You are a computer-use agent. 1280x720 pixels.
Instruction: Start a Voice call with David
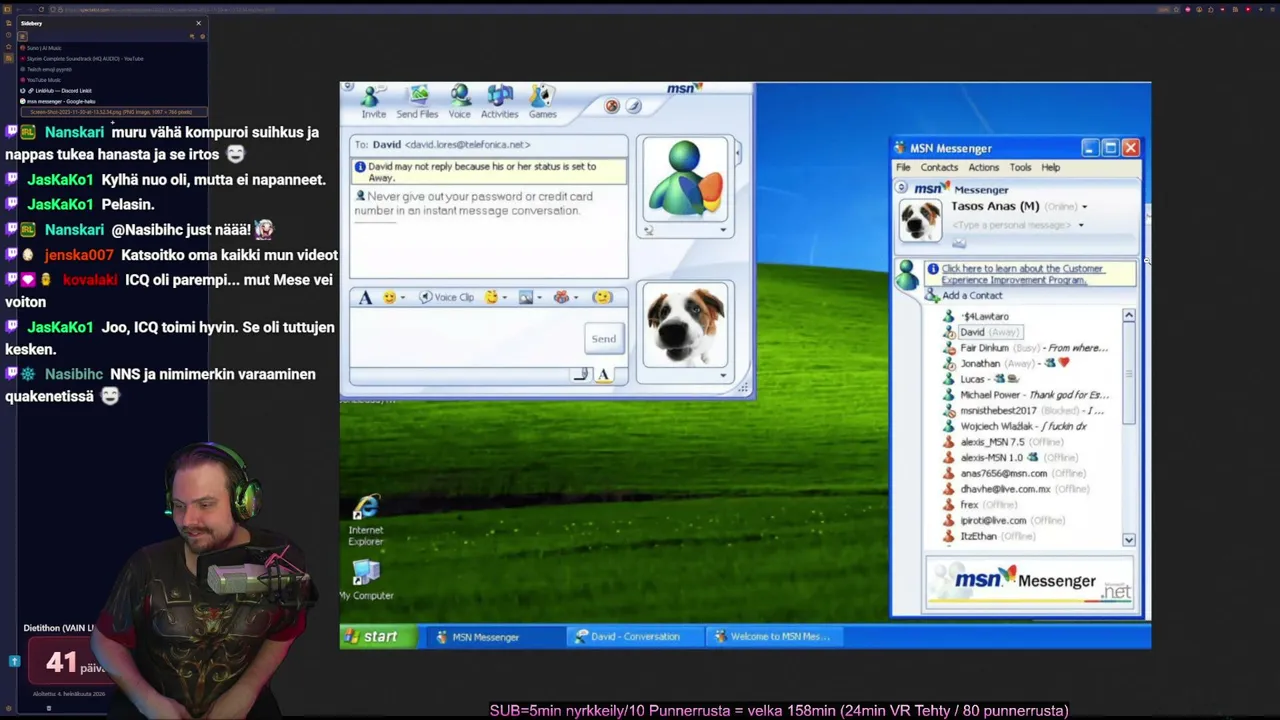pos(459,102)
